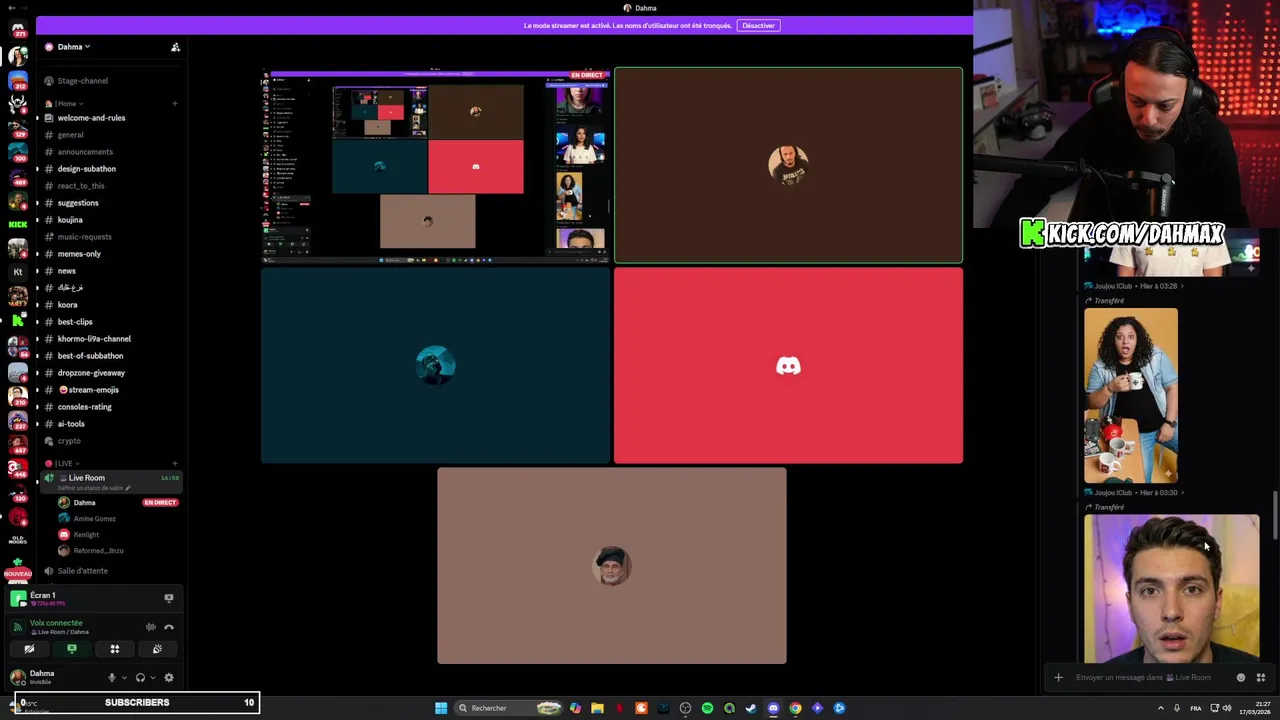The image size is (1280, 720).
Task: Select the tan participant tile at the bottom
Action: point(612,566)
